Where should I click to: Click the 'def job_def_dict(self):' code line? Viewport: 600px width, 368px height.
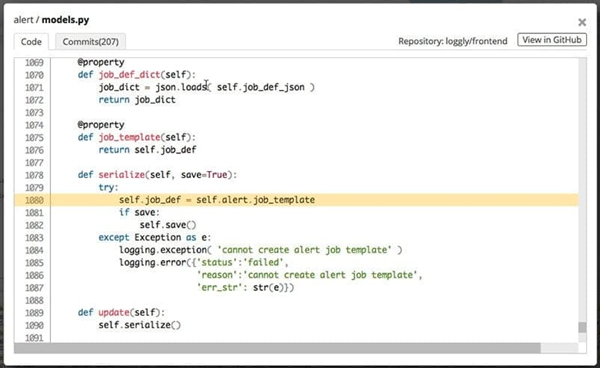(x=137, y=75)
